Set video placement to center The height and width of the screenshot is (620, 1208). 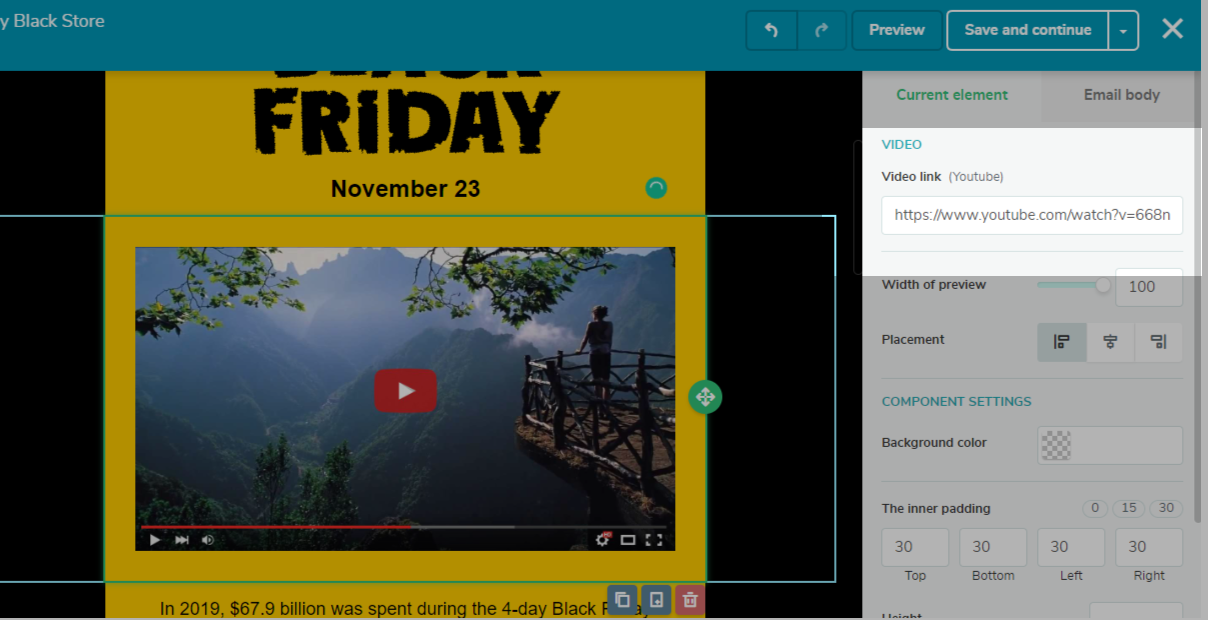pos(1110,342)
